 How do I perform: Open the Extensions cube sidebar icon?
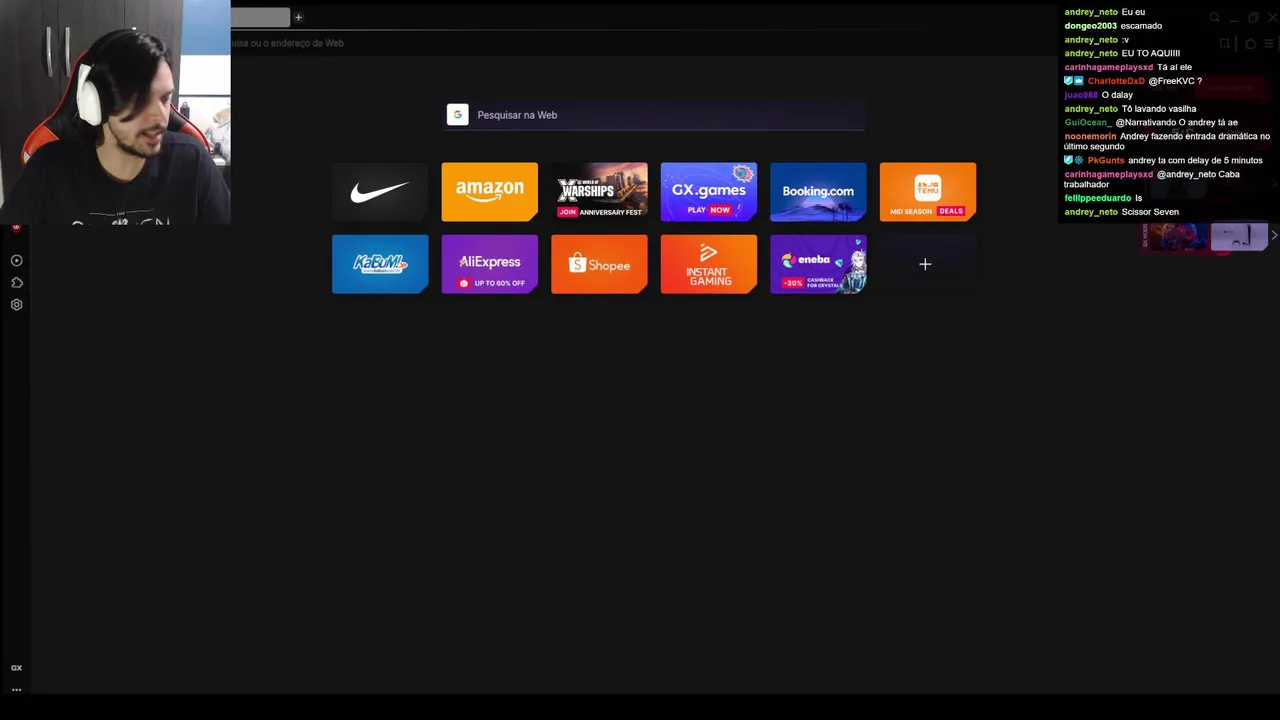(x=16, y=282)
